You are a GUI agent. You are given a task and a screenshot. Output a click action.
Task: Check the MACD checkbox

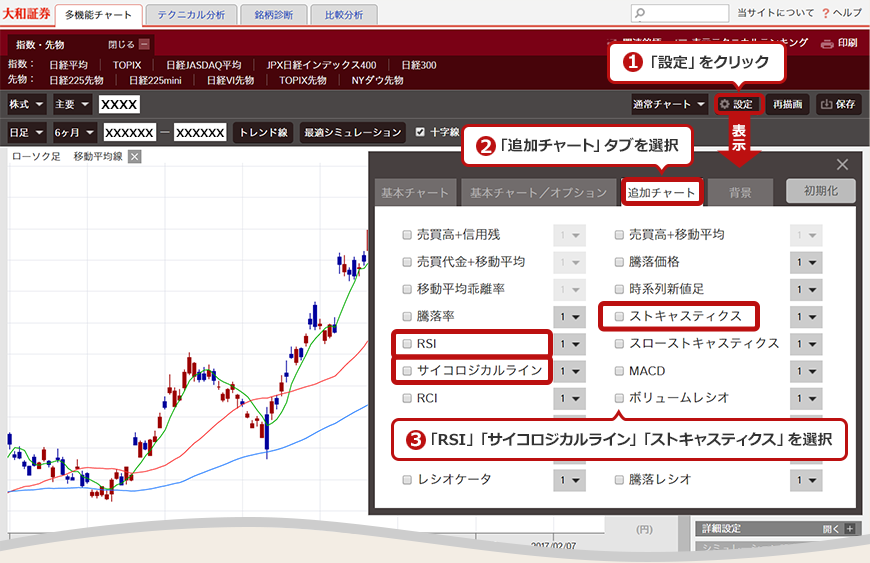(619, 371)
